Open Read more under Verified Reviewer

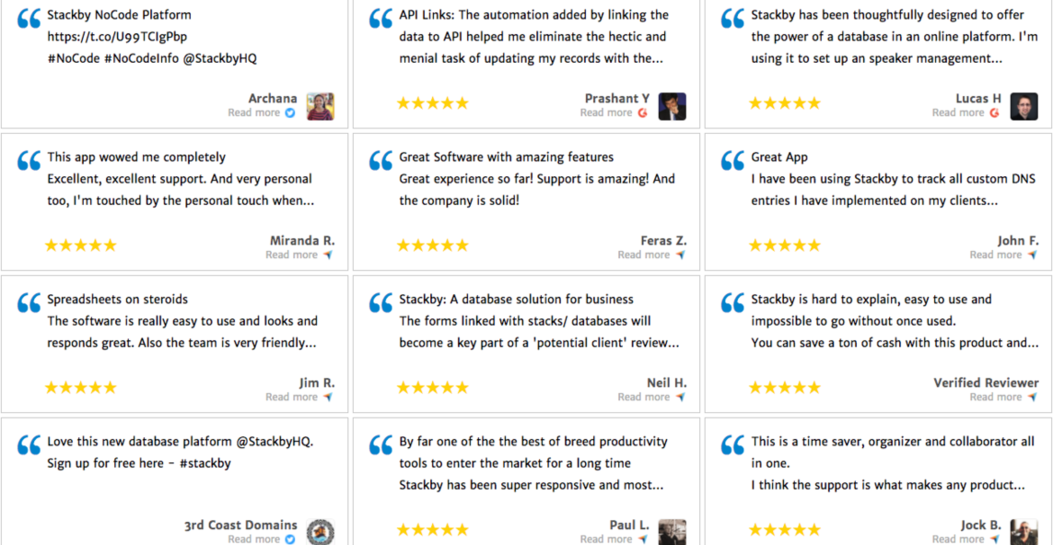tap(995, 397)
